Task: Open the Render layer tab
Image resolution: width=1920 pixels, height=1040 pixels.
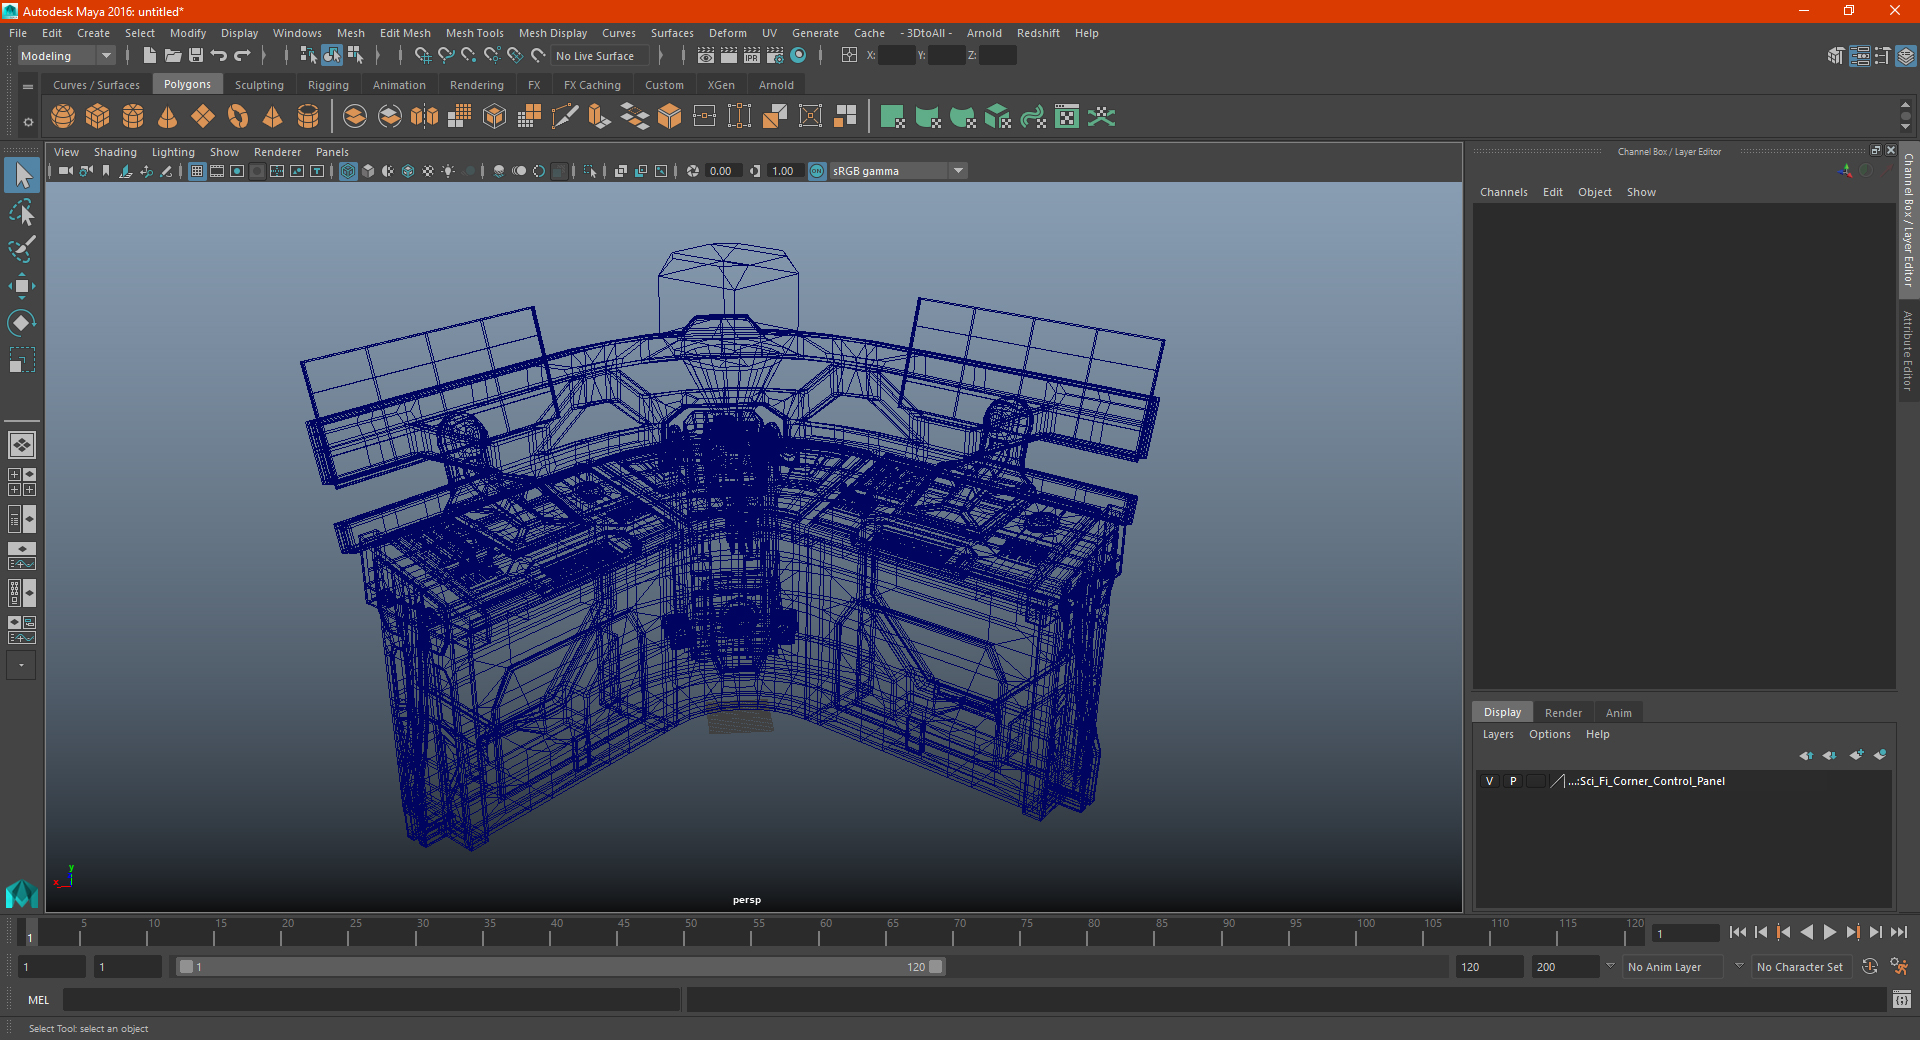Action: [1563, 713]
